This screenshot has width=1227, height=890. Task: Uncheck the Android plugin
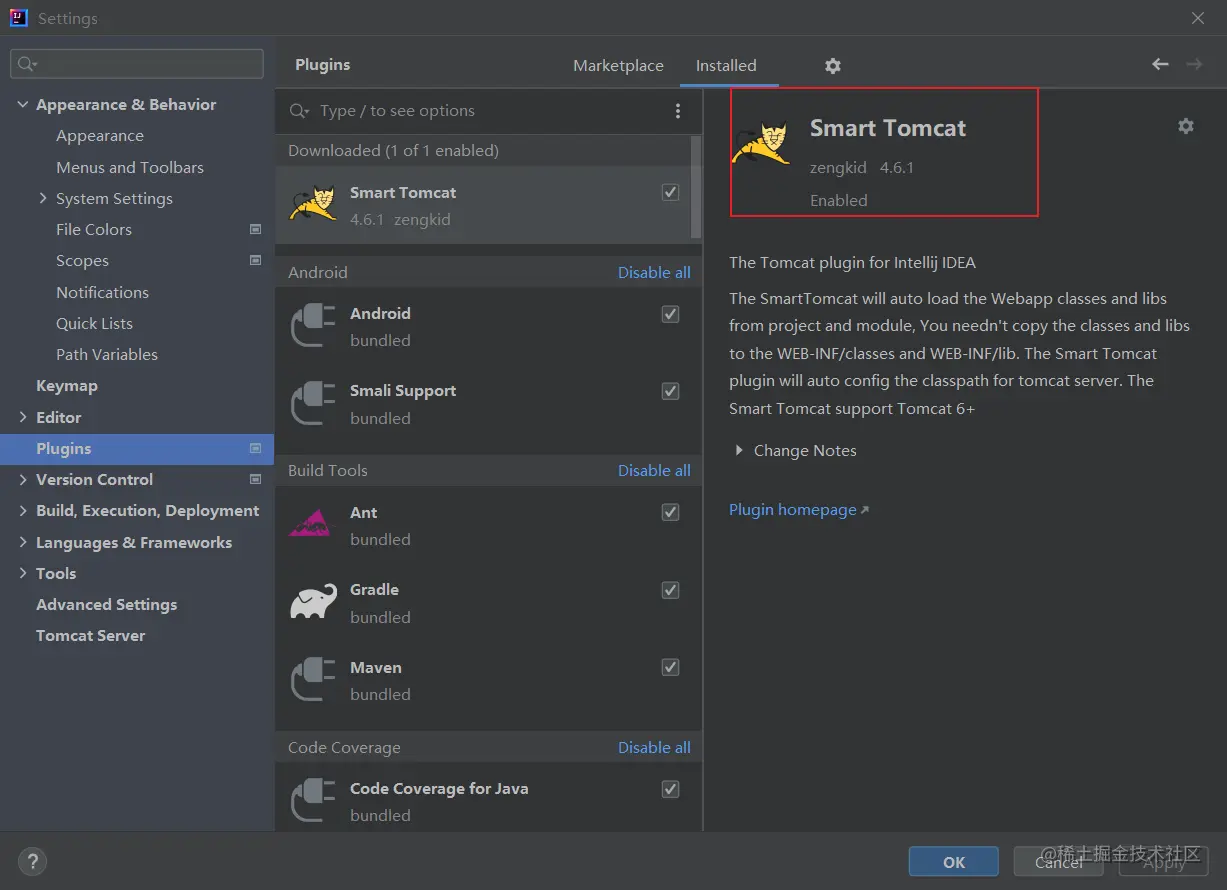(671, 314)
